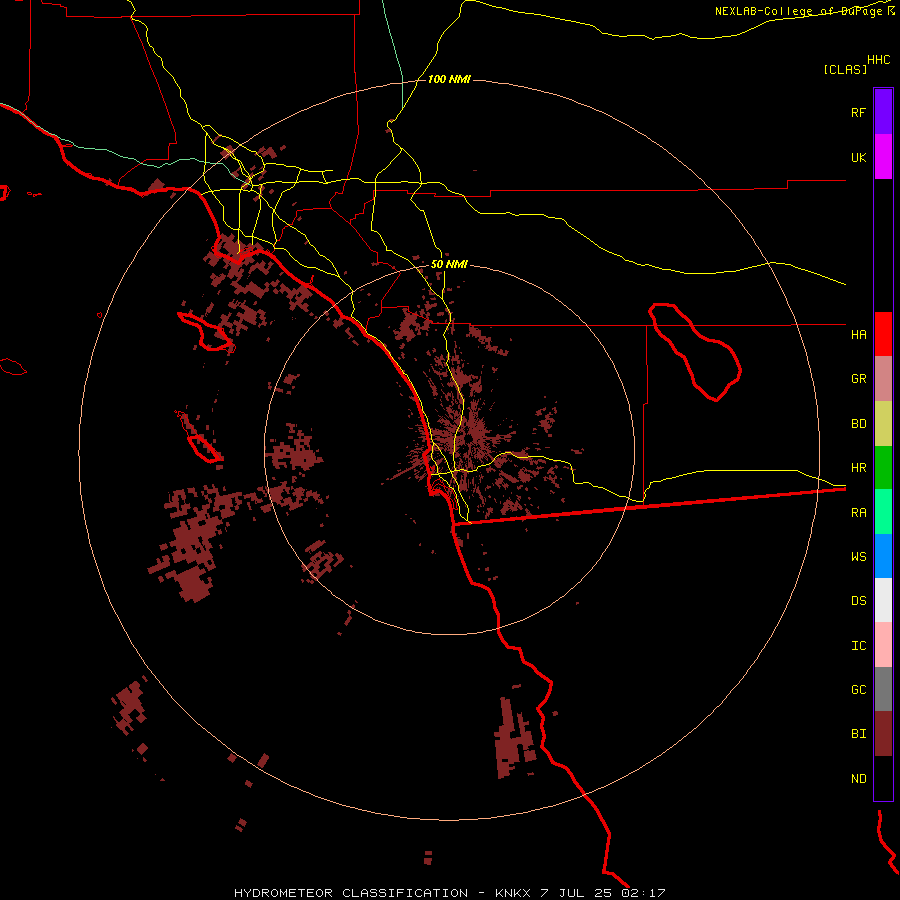Click the pinkish GR legend swatch
The image size is (900, 900).
point(883,379)
